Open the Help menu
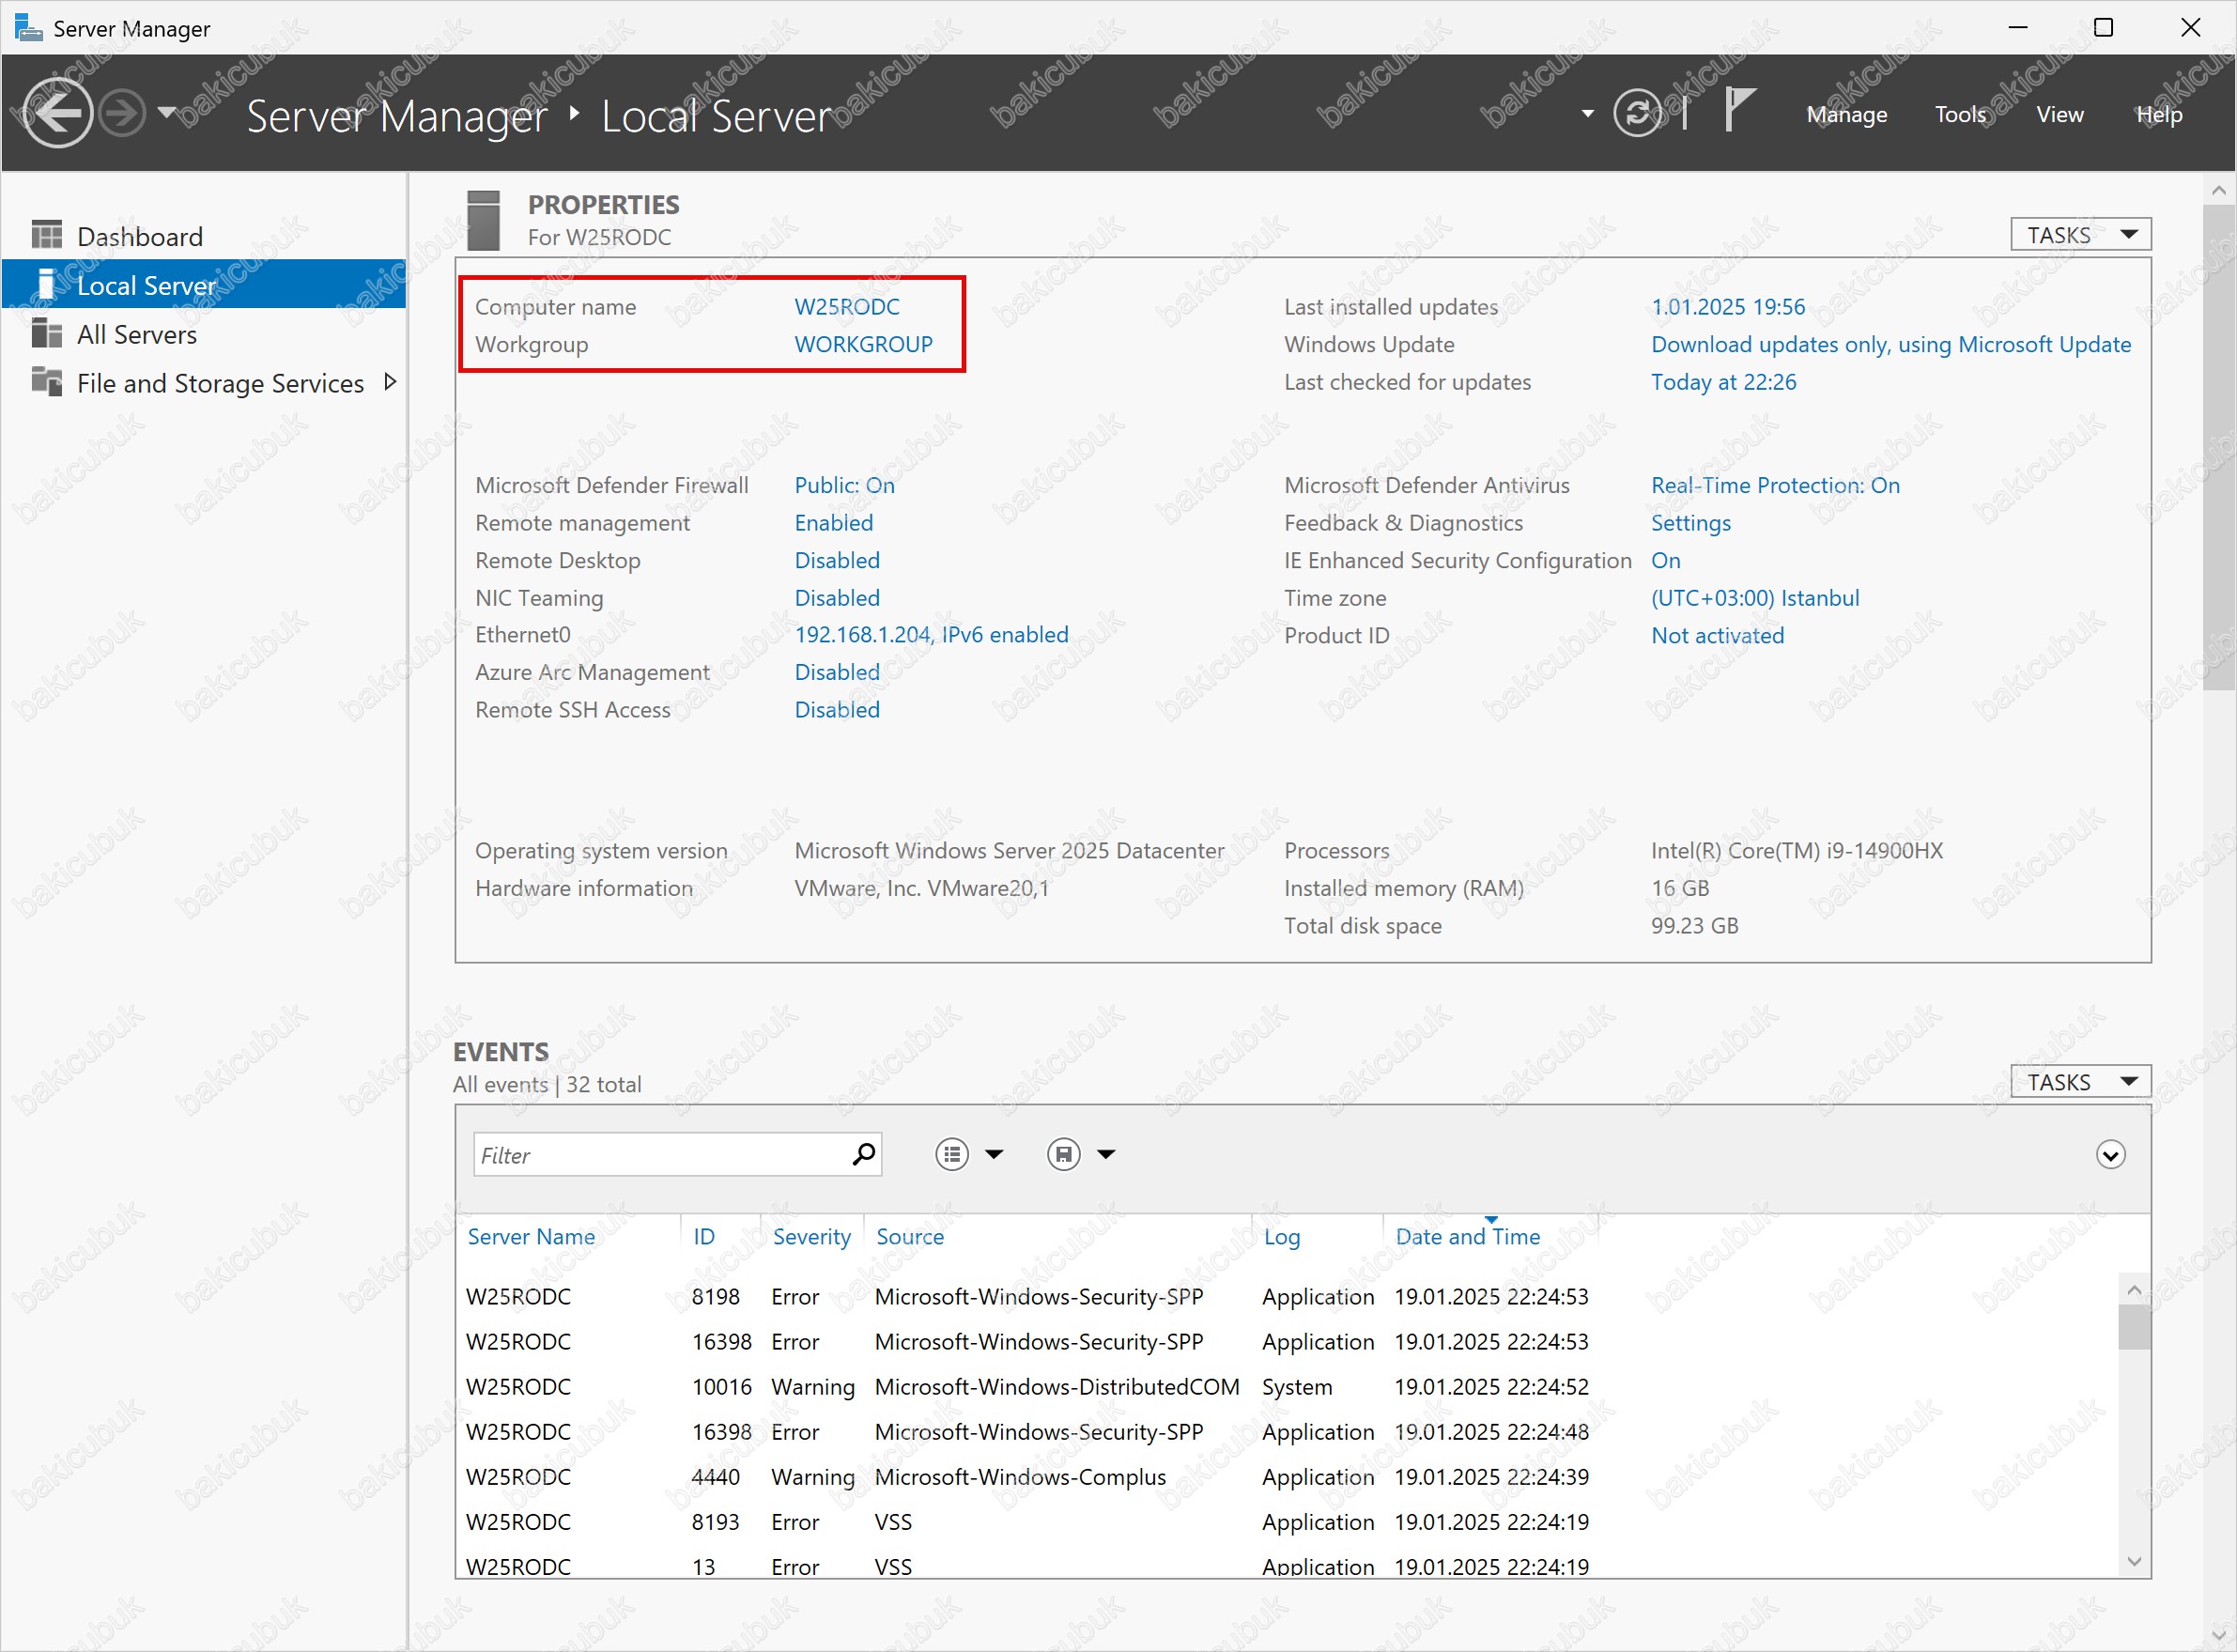 click(2158, 114)
